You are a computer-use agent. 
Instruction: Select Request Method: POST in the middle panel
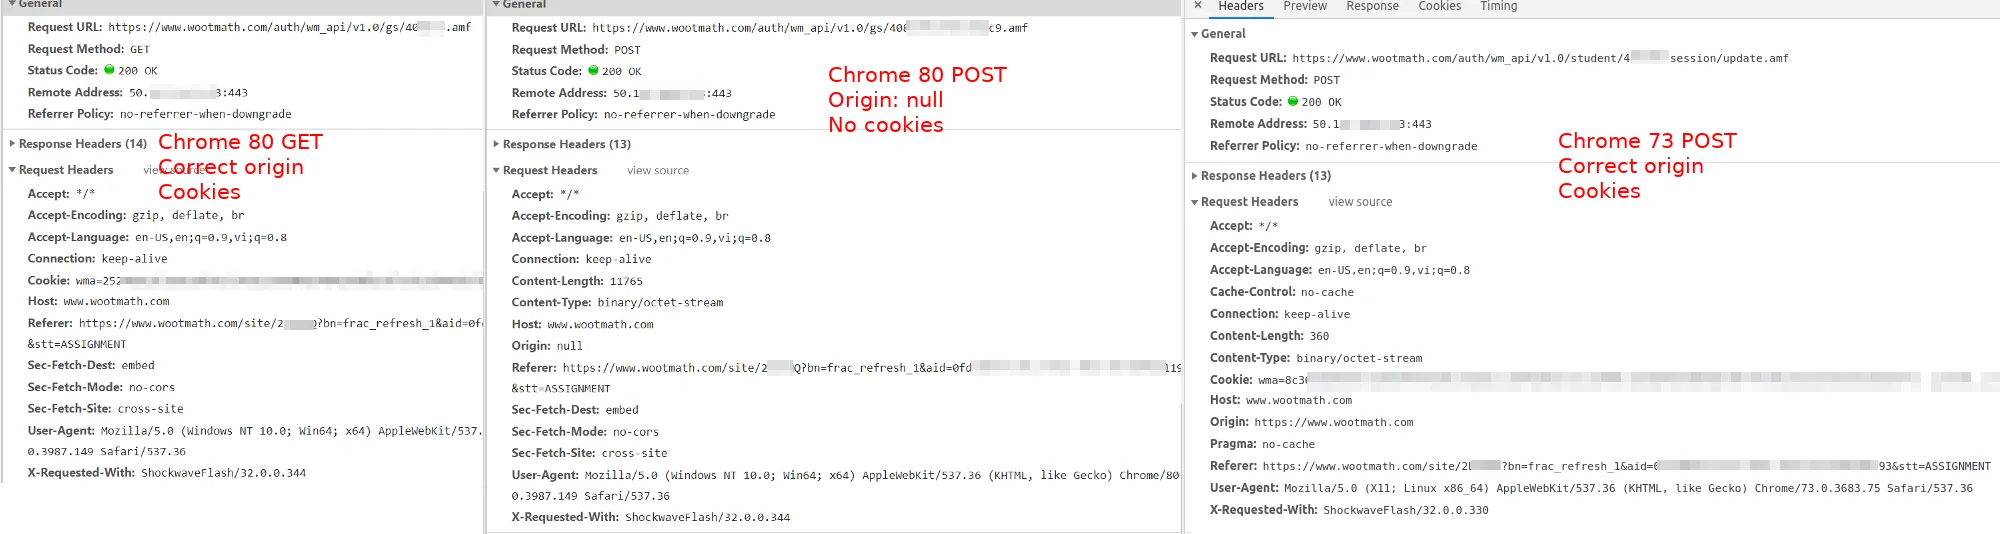(x=576, y=50)
